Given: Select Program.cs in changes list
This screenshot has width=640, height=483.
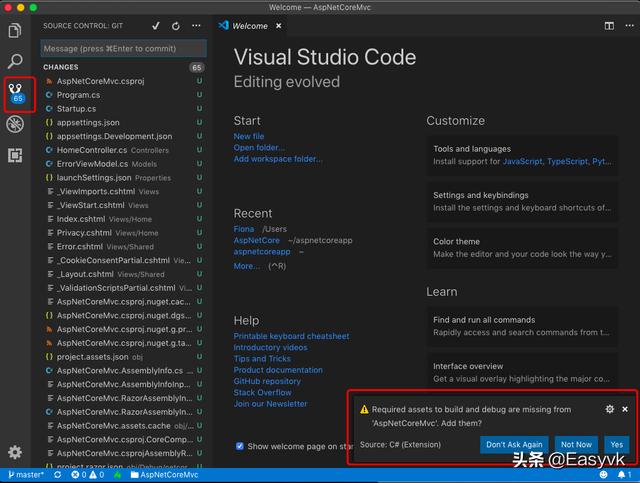Looking at the screenshot, I should pyautogui.click(x=123, y=95).
